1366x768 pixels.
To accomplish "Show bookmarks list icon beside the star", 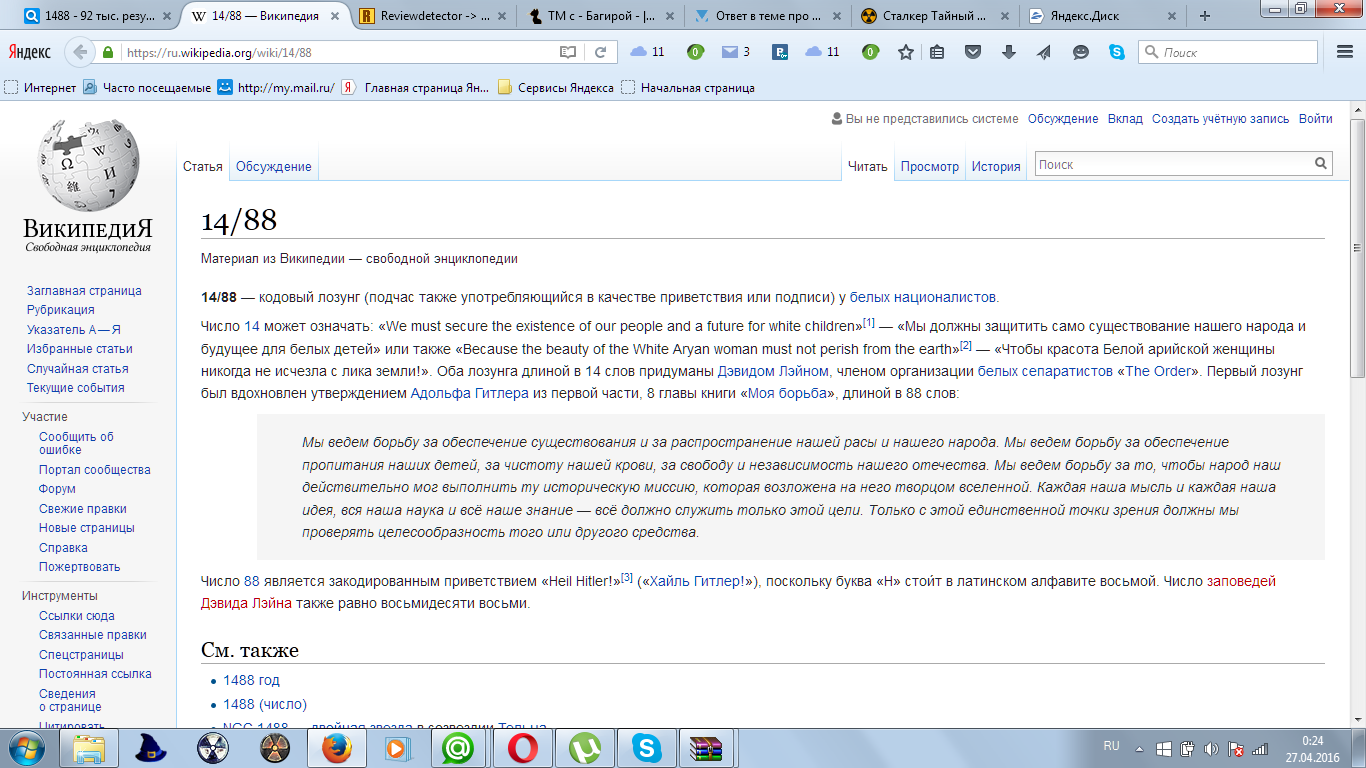I will pos(937,52).
